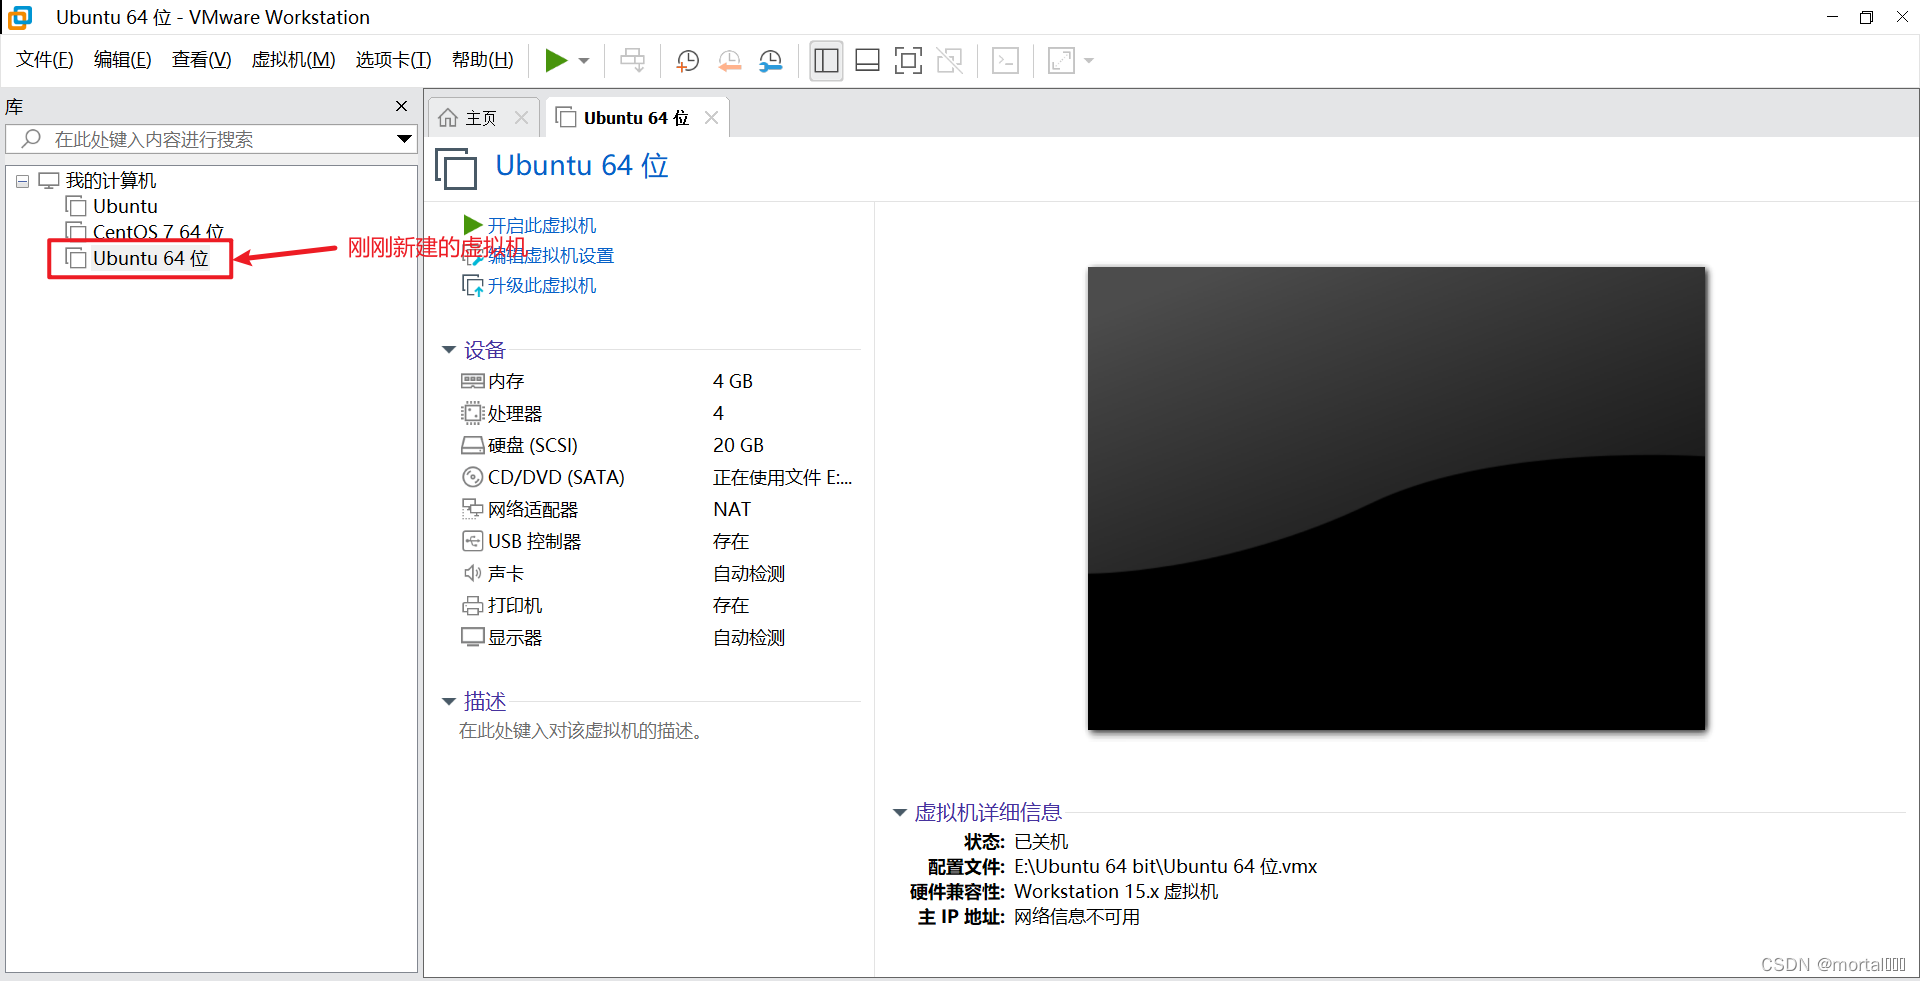
Task: Toggle the thumbnail bar view icon
Action: (867, 61)
